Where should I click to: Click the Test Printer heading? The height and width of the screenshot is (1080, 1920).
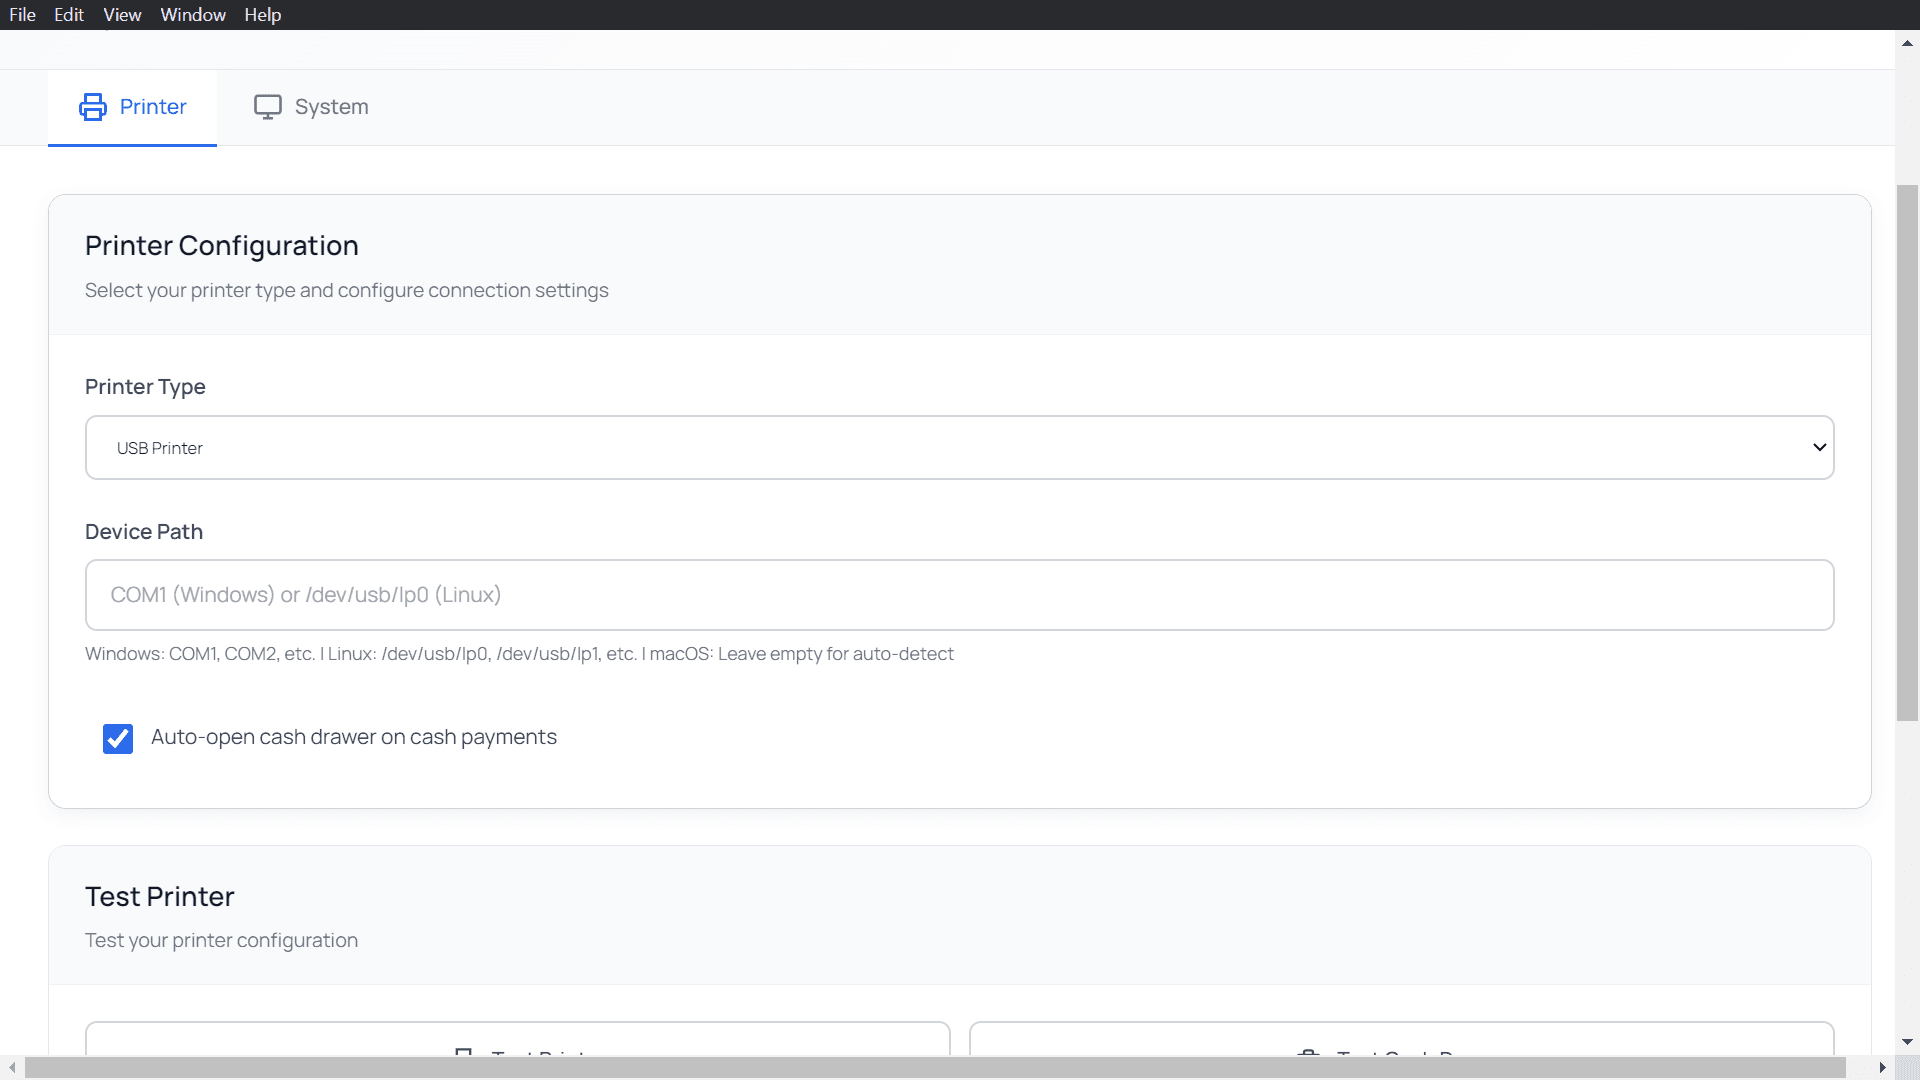(160, 897)
